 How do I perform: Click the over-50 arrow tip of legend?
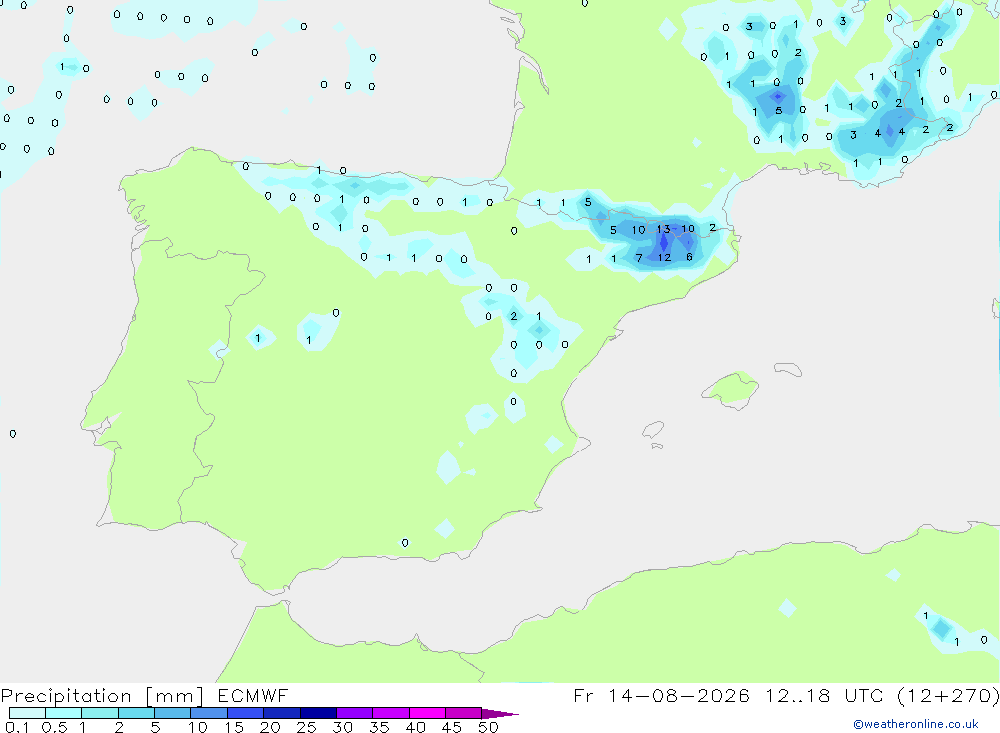click(x=500, y=714)
